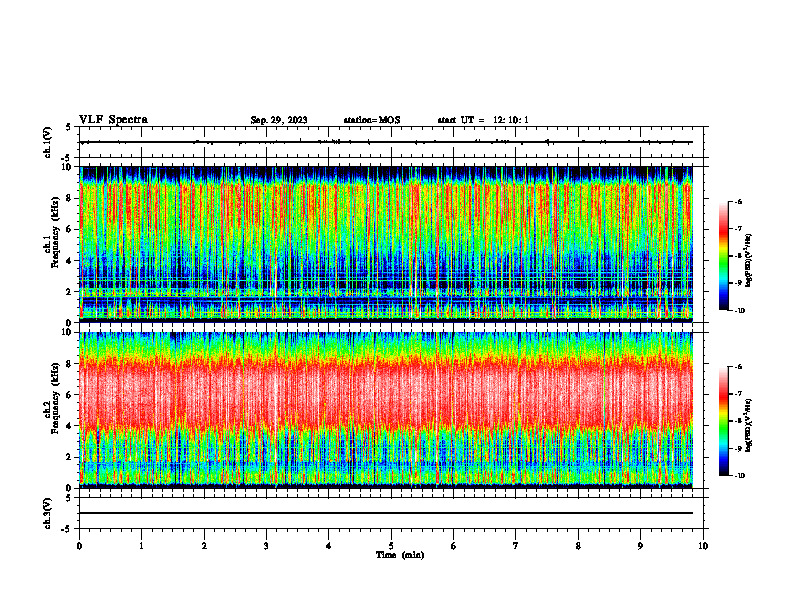Click the "-10" label on ch.1 color bar
Screen dimensions: 792x612
740,311
